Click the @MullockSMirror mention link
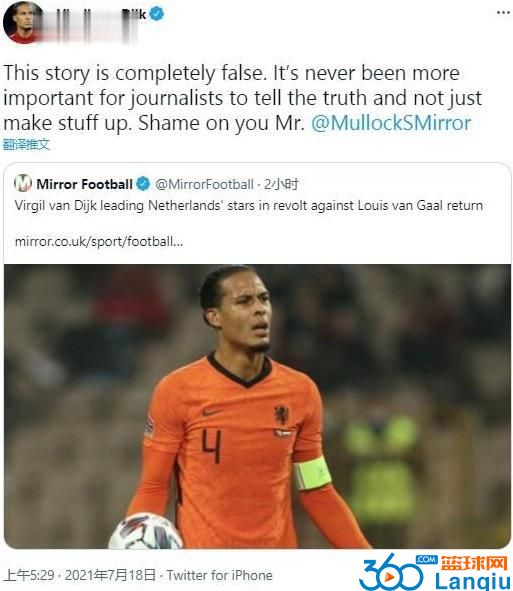The height and width of the screenshot is (591, 513). tap(391, 123)
